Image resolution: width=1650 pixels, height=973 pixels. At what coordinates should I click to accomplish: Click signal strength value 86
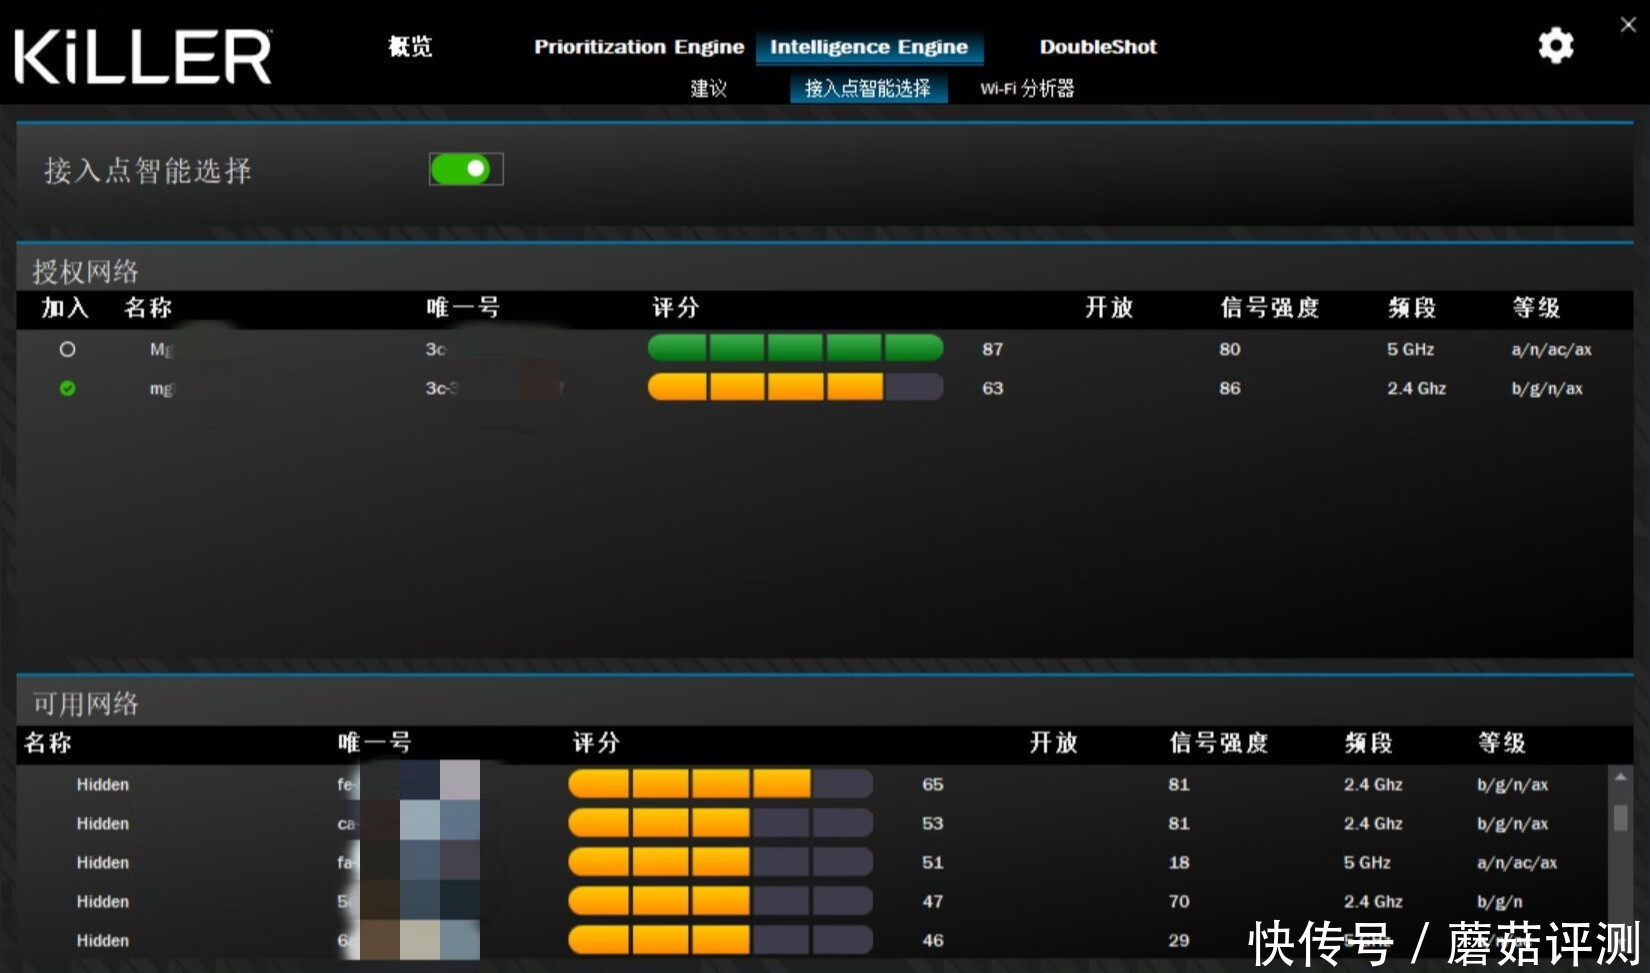pyautogui.click(x=1230, y=388)
